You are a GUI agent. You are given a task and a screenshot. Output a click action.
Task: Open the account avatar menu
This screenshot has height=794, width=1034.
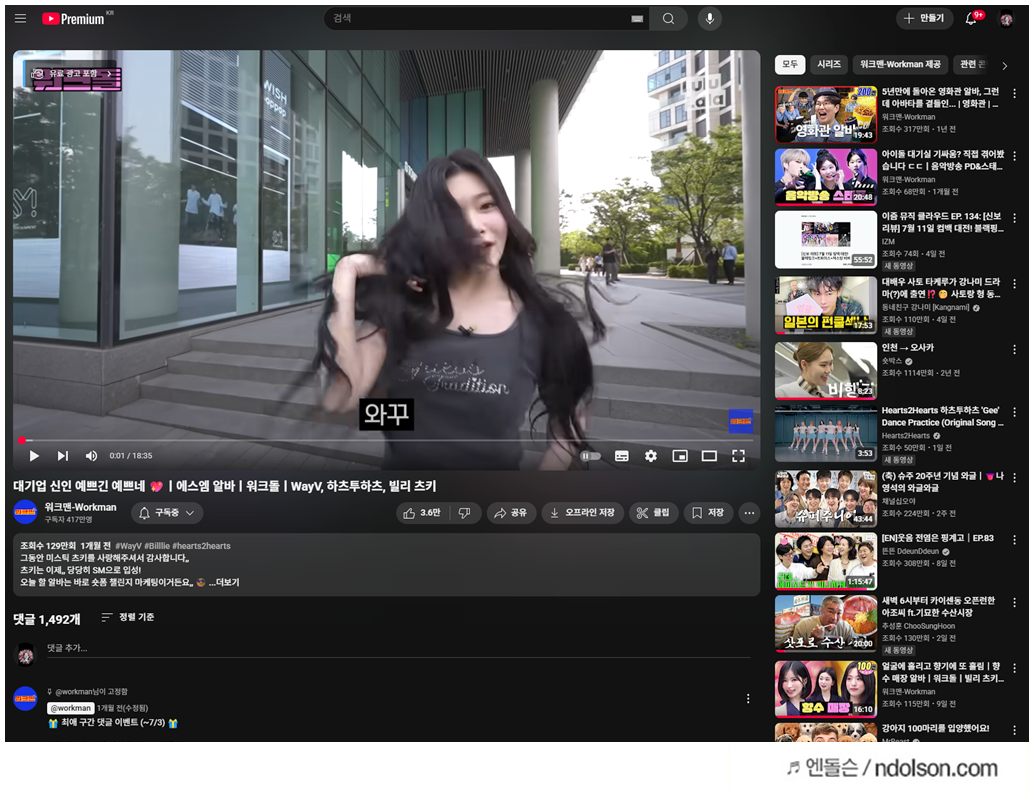tap(1006, 19)
